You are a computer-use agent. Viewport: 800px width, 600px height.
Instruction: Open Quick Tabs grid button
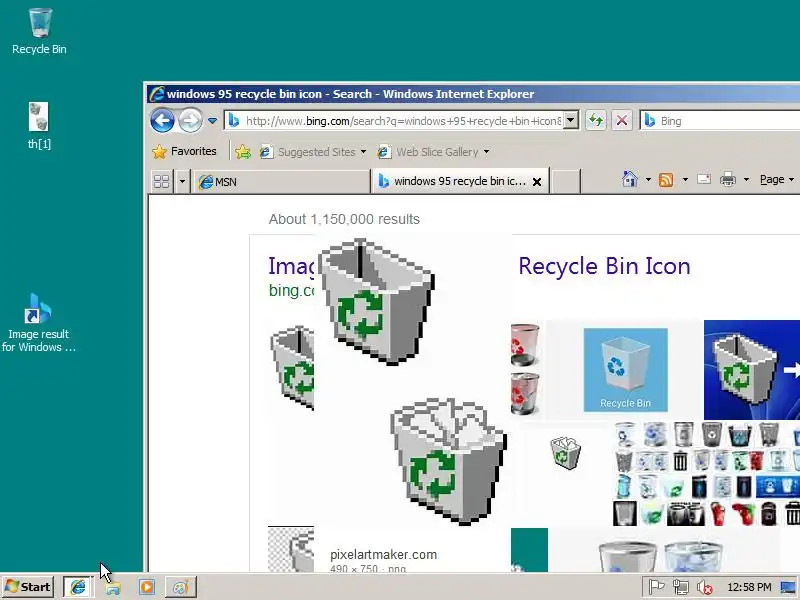pyautogui.click(x=161, y=182)
